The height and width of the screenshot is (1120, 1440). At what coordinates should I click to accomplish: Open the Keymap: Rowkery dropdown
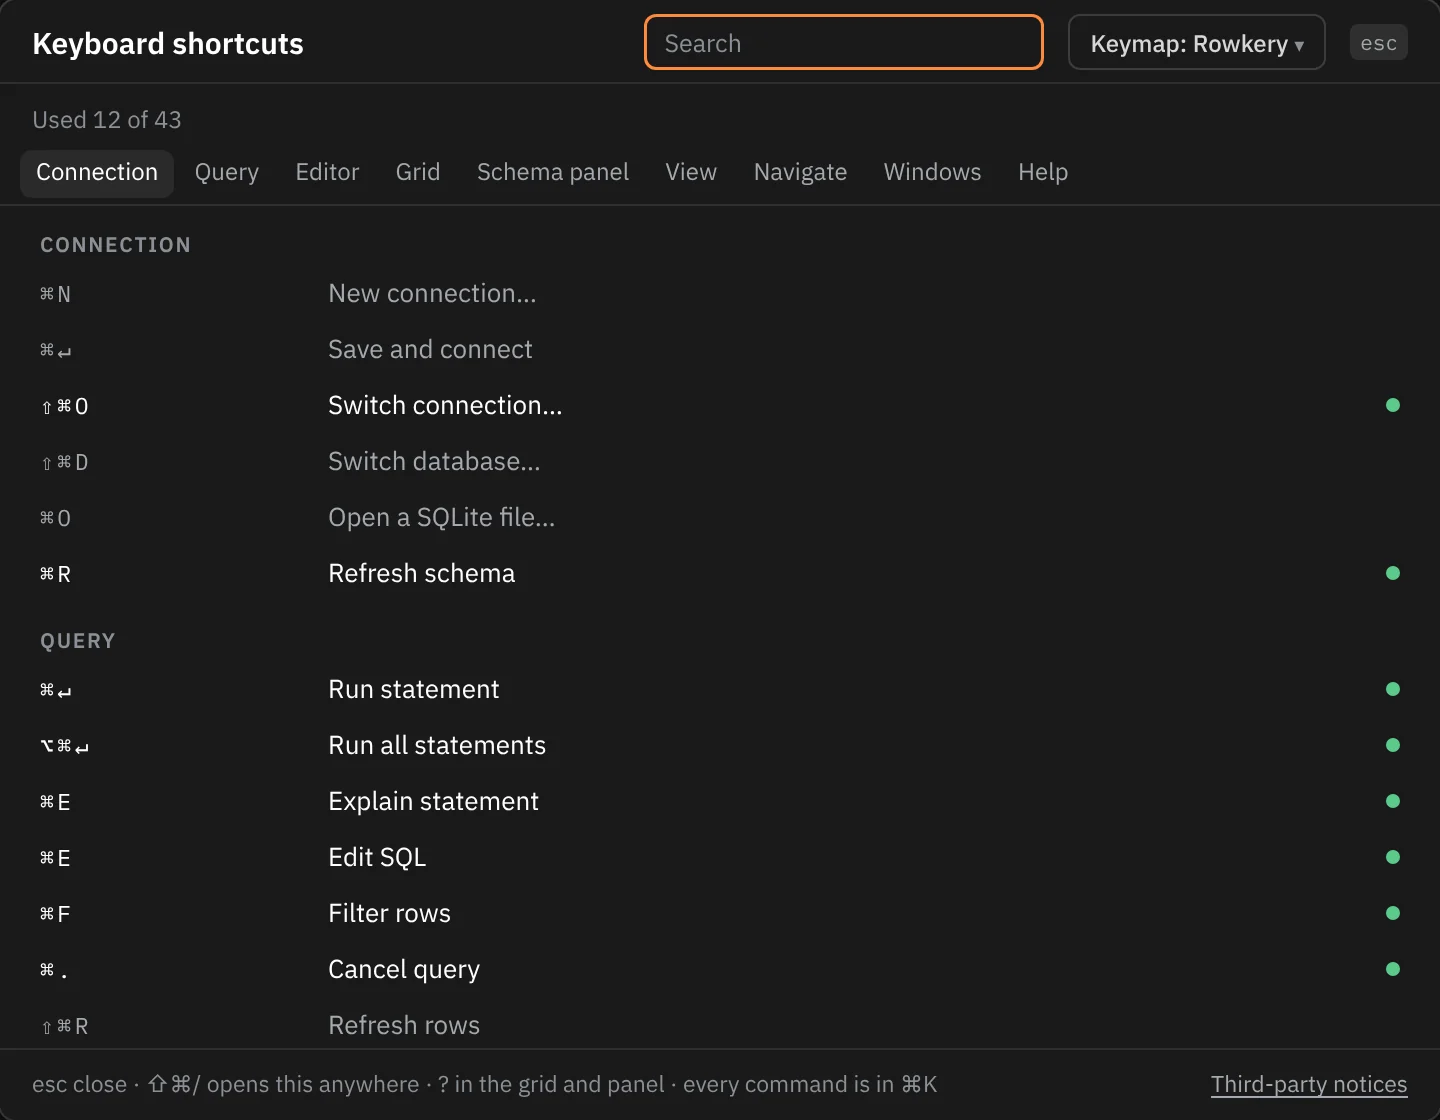coord(1197,42)
